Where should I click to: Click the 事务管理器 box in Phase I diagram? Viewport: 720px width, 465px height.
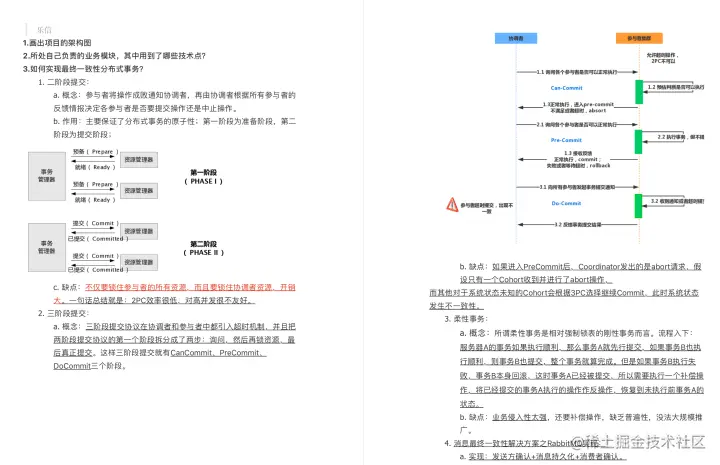pos(47,176)
